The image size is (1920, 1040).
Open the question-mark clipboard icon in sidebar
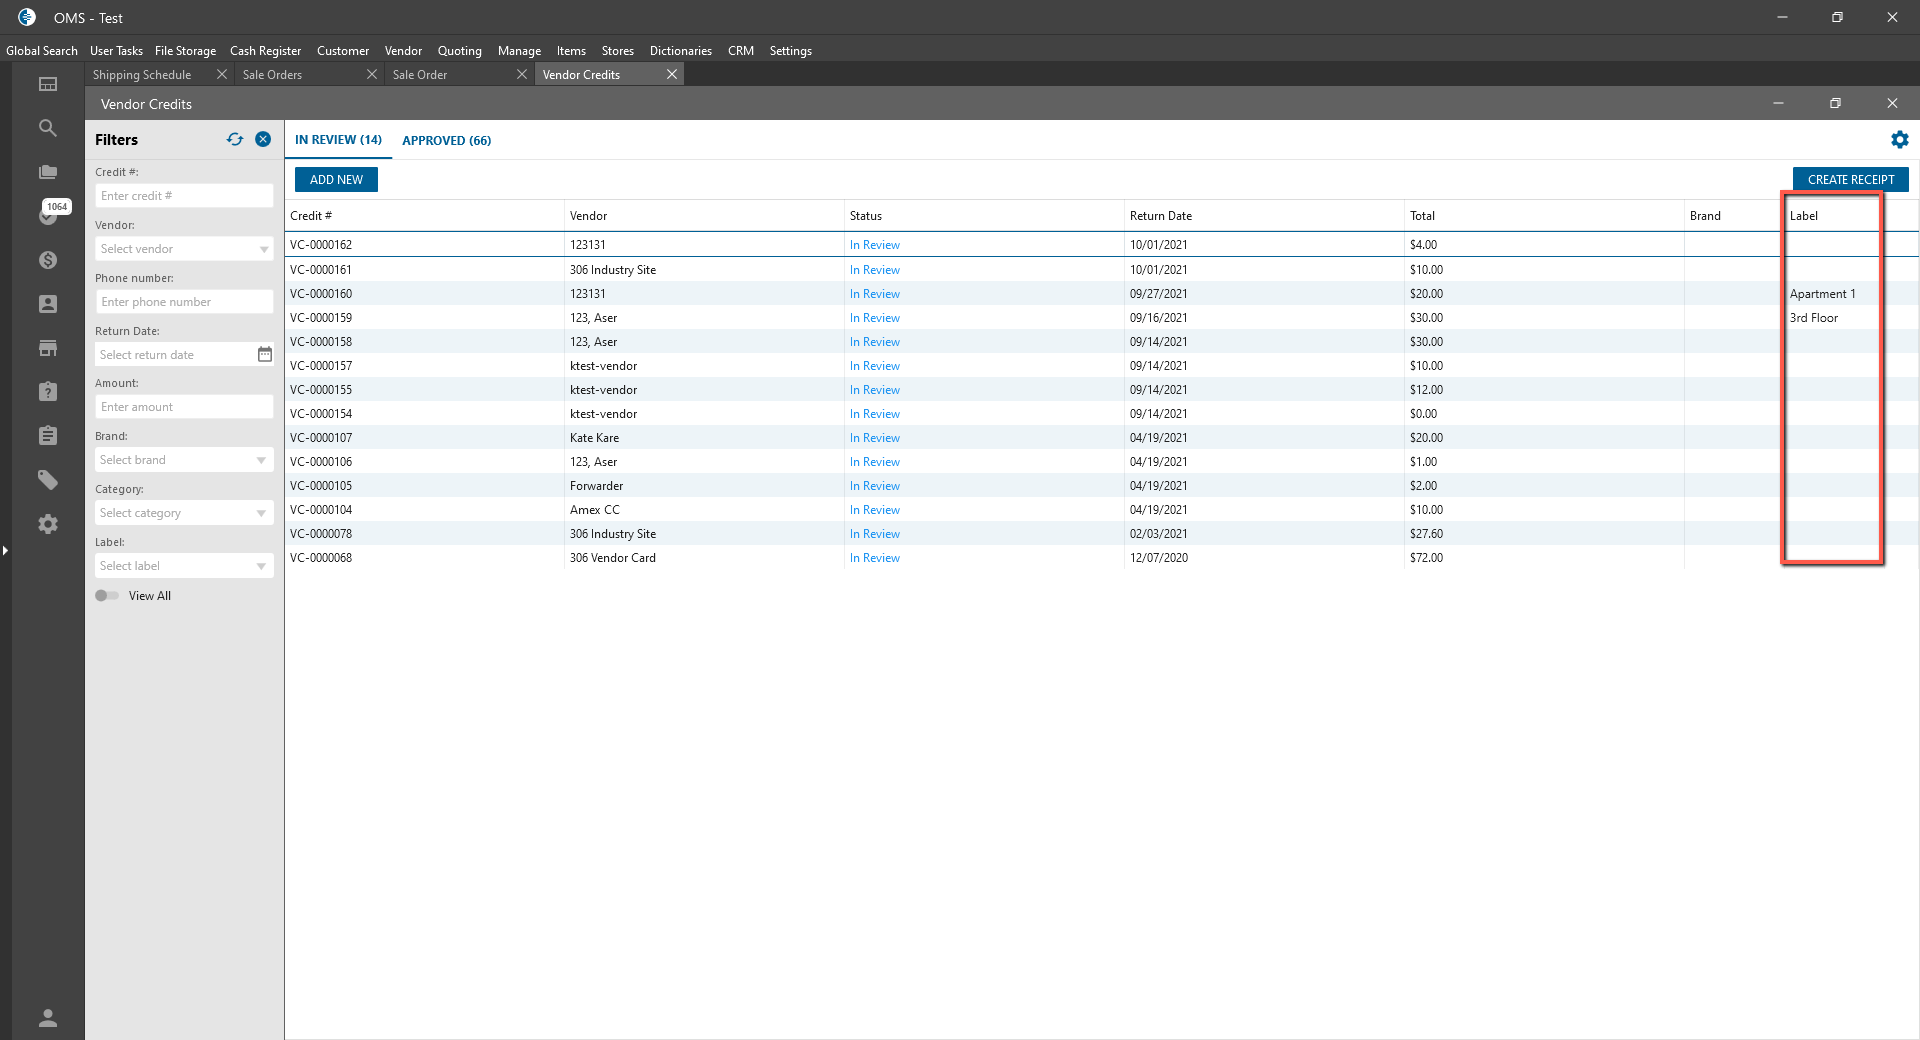click(x=48, y=392)
